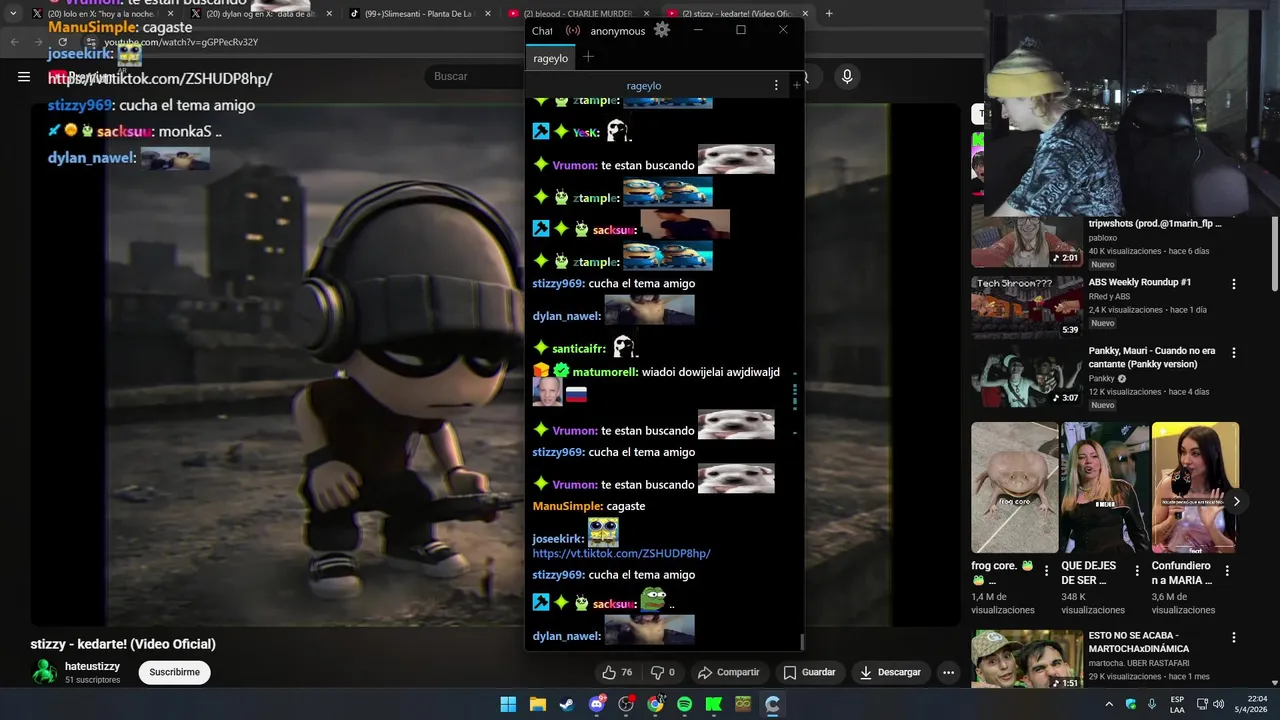Viewport: 1280px width, 720px height.
Task: Click the Descargar download button
Action: (890, 672)
